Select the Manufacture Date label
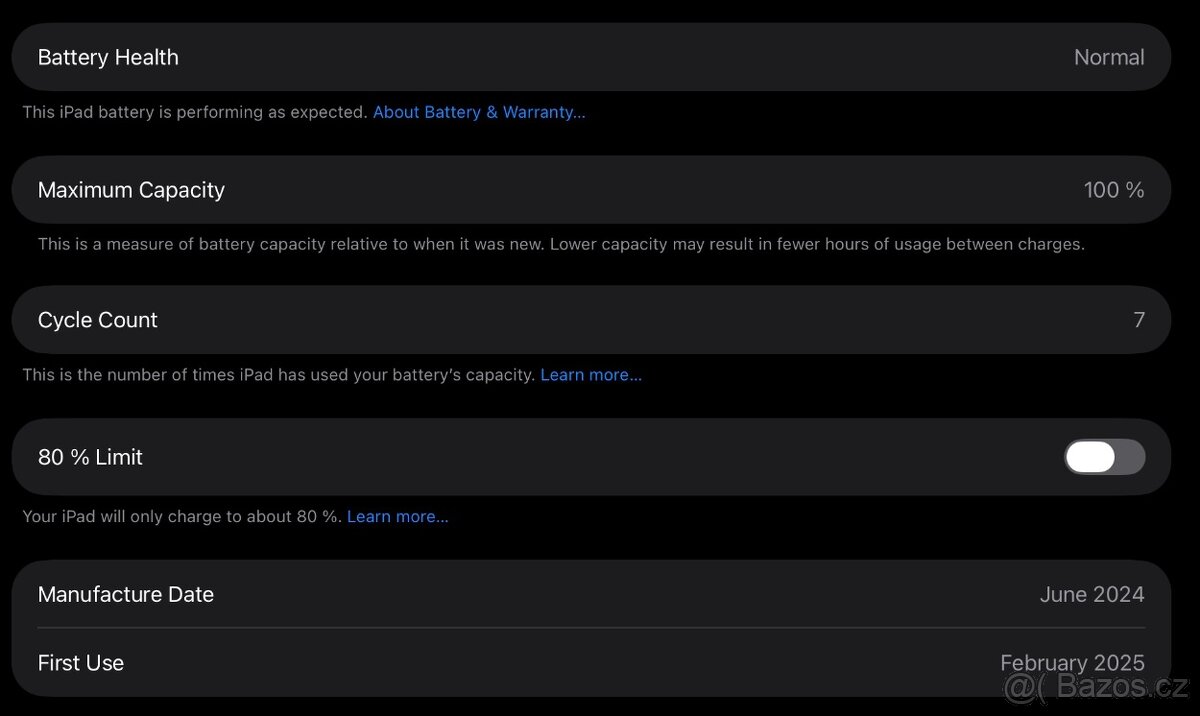This screenshot has height=716, width=1200. click(x=126, y=594)
